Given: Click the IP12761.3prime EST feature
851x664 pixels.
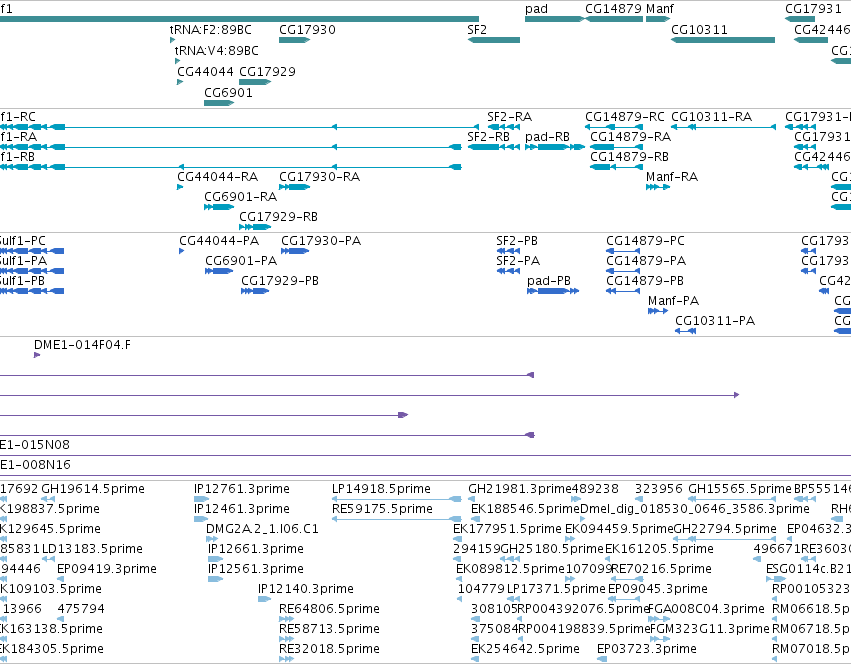Looking at the screenshot, I should point(201,499).
